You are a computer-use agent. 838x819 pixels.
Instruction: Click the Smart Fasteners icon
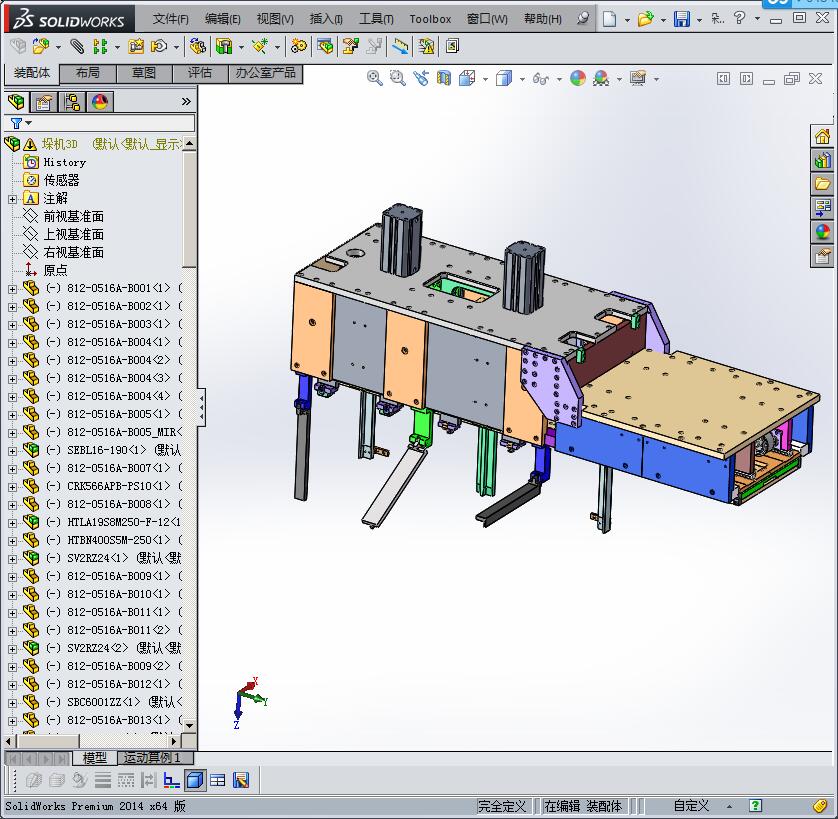click(x=136, y=47)
